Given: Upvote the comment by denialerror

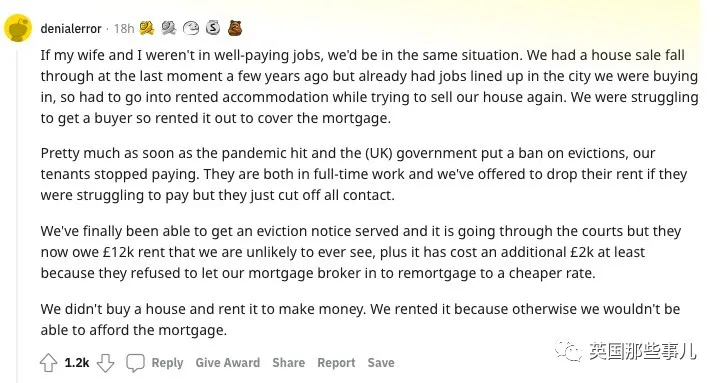Looking at the screenshot, I should click(48, 363).
